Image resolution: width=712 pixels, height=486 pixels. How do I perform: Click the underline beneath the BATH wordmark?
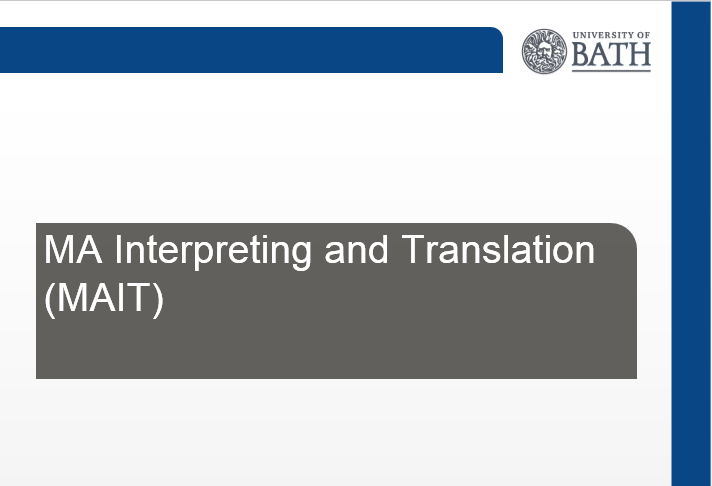point(611,70)
